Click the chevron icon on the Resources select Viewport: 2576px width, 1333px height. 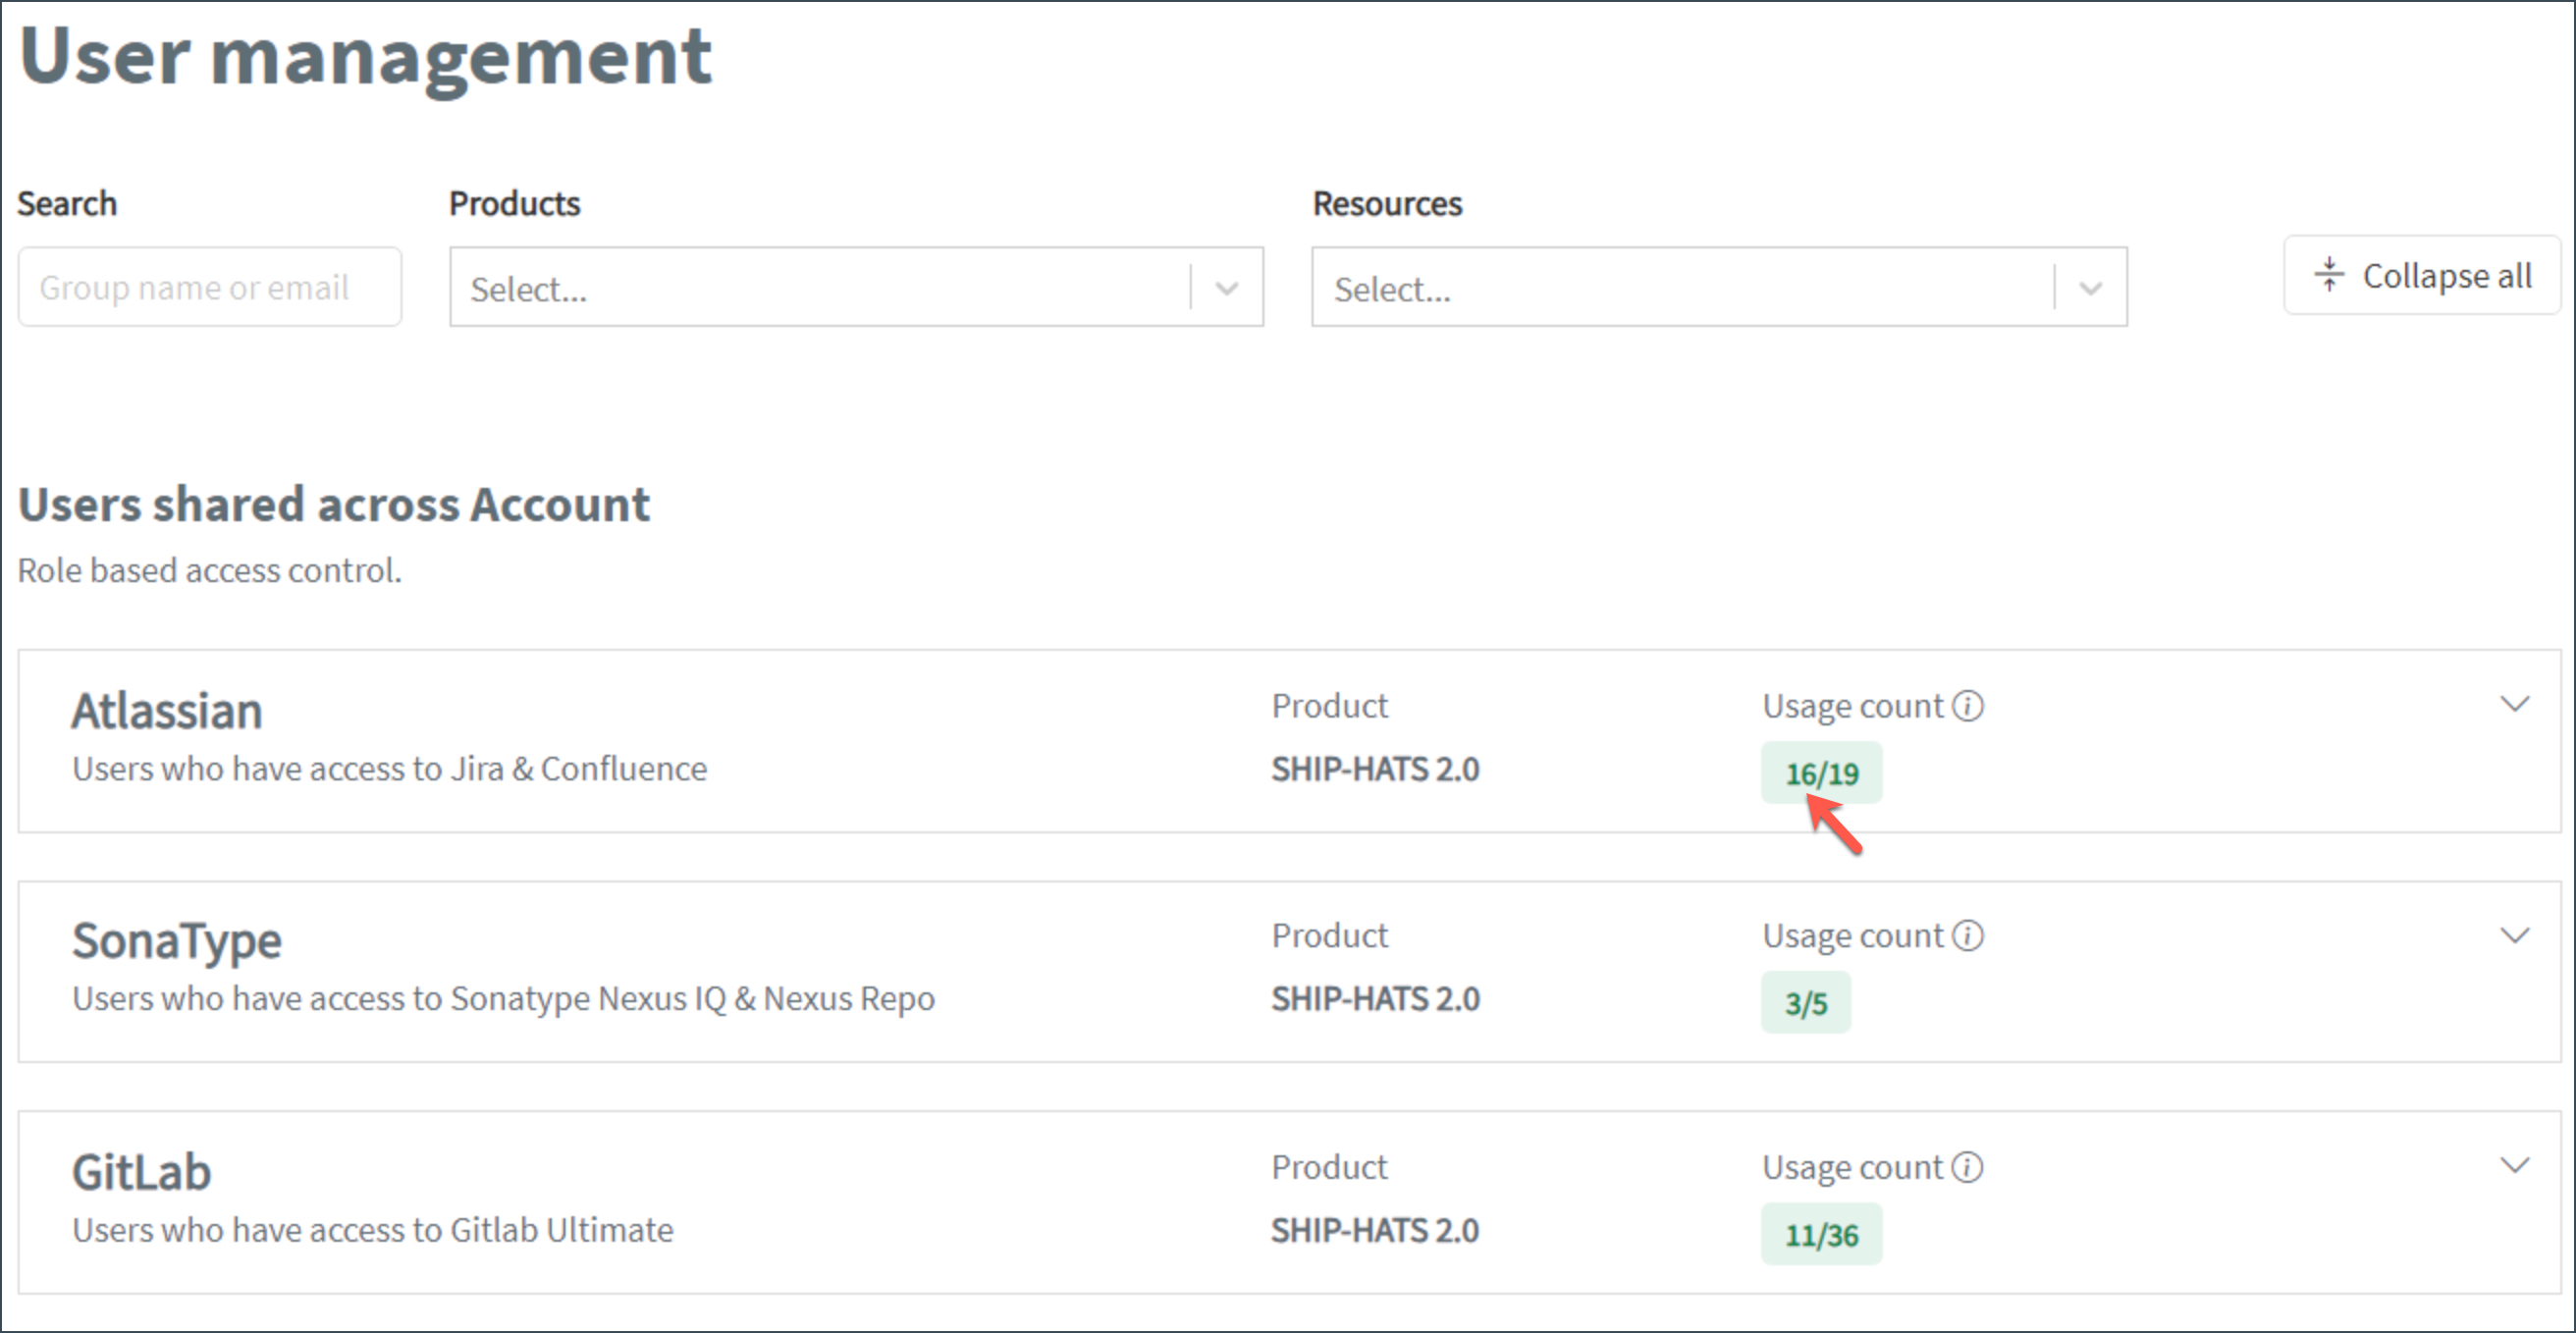(2092, 288)
